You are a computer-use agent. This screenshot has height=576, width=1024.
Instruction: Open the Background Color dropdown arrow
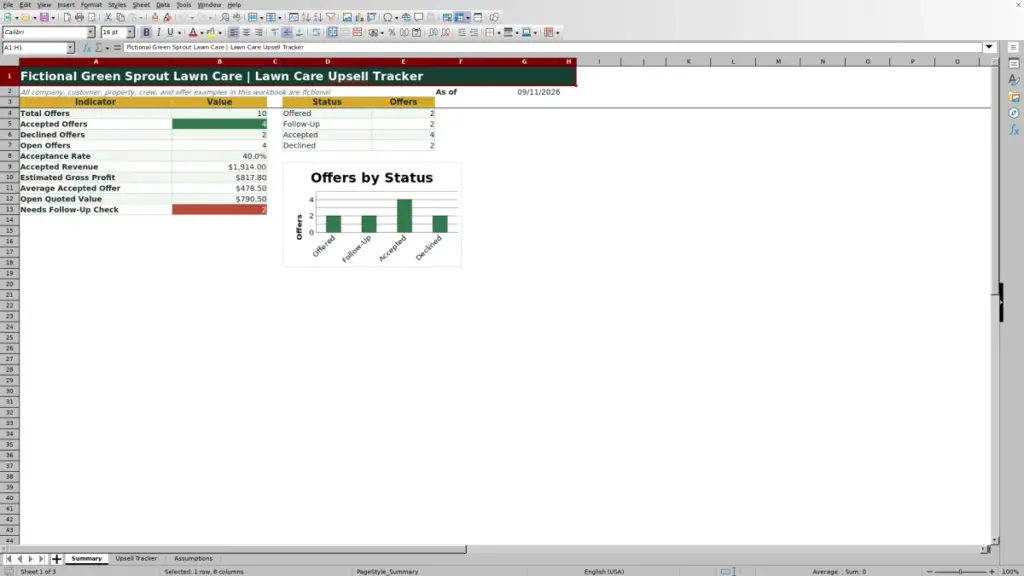pyautogui.click(x=220, y=33)
